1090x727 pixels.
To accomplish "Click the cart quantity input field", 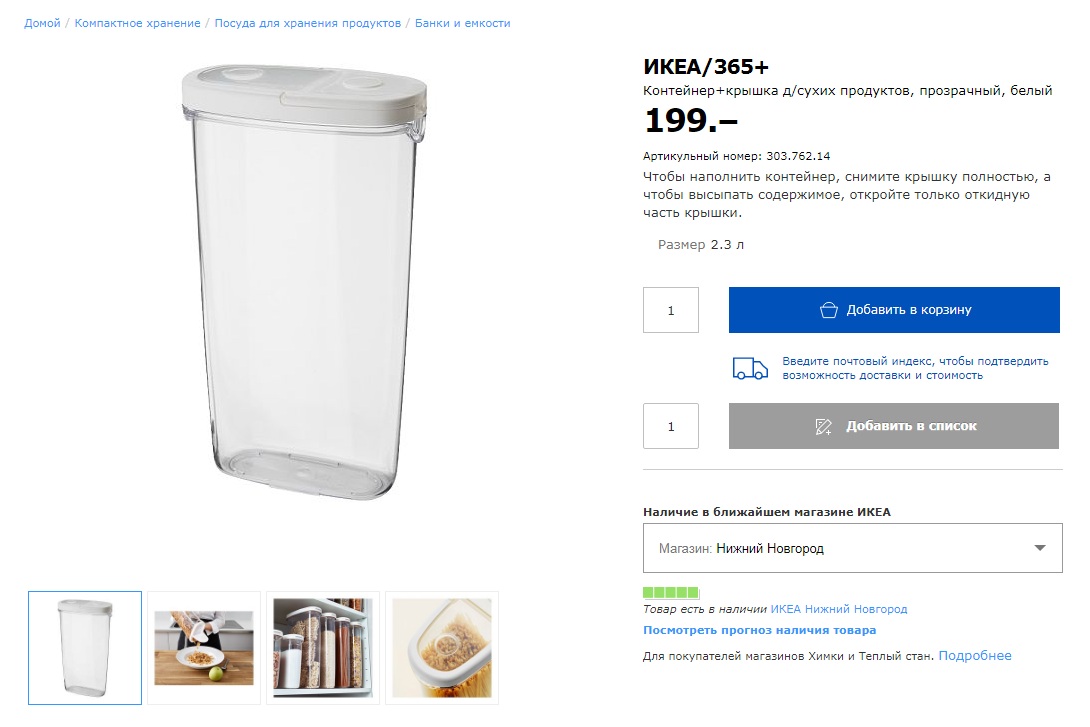I will 671,310.
